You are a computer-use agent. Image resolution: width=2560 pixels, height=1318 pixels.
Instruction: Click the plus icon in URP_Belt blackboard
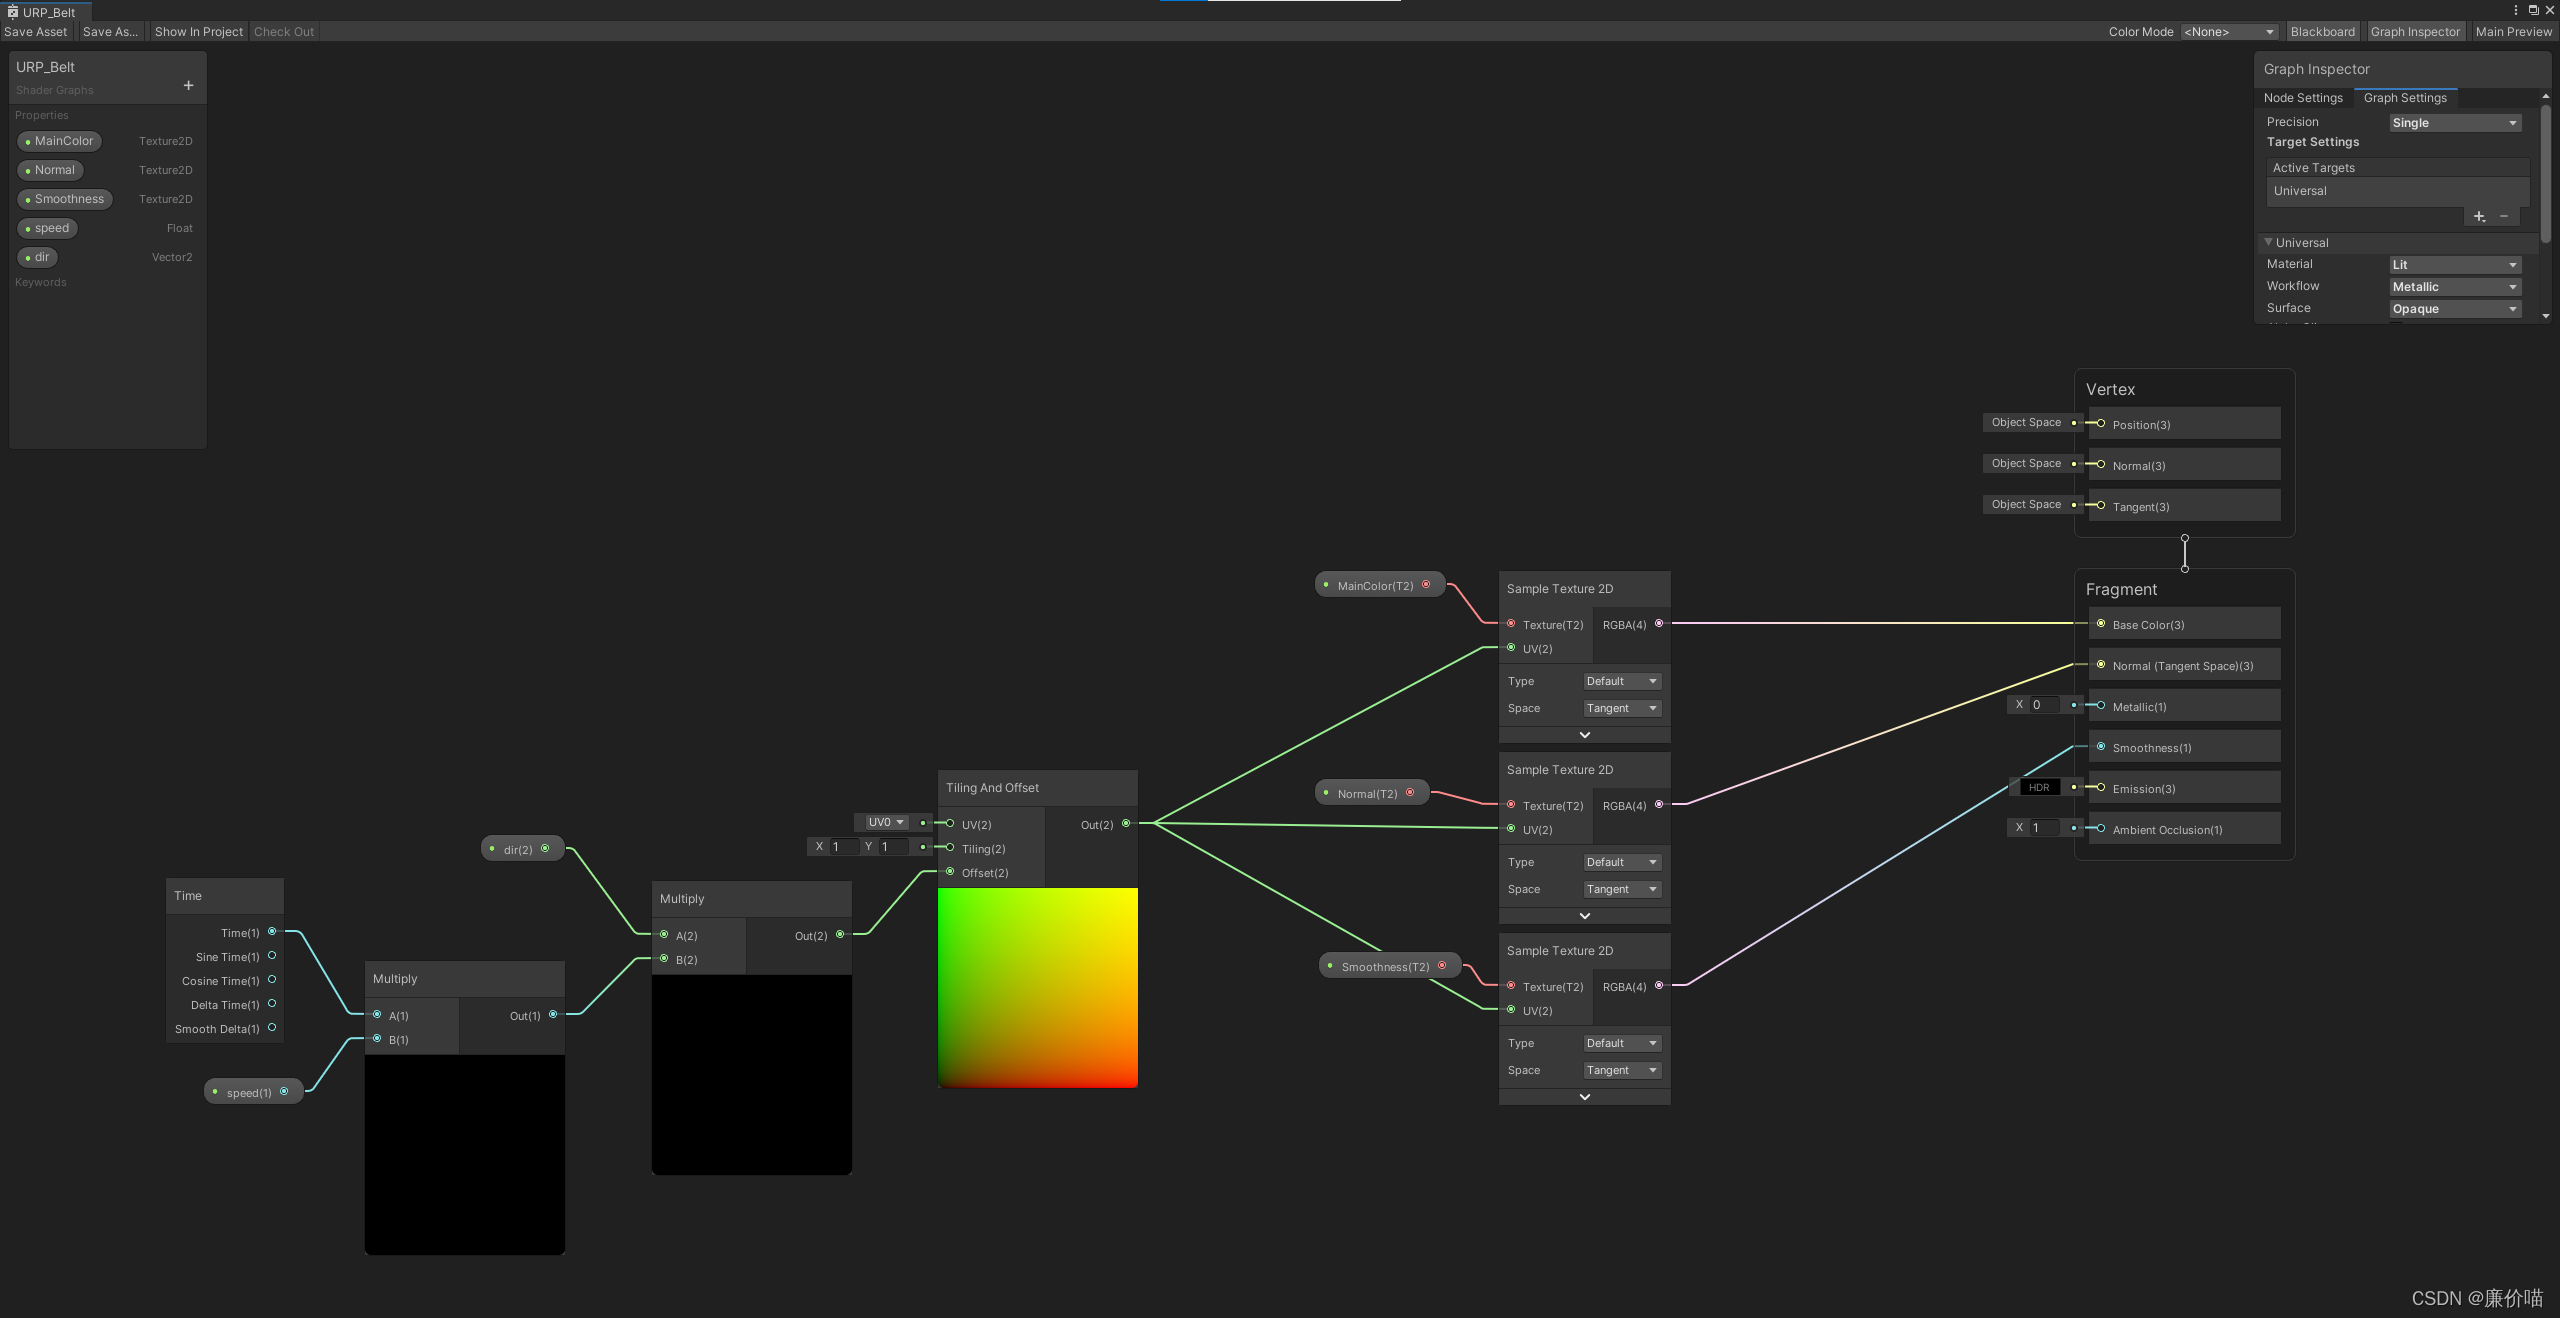click(188, 86)
